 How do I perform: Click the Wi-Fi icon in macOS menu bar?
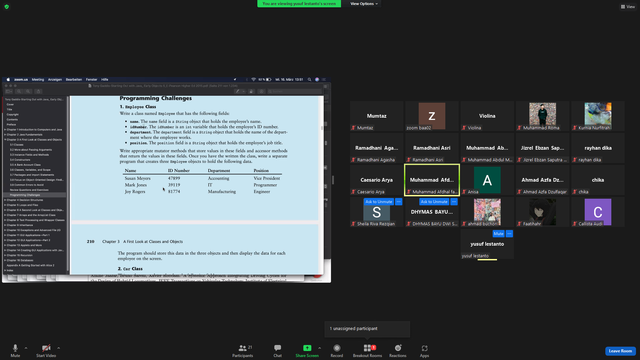click(x=253, y=80)
